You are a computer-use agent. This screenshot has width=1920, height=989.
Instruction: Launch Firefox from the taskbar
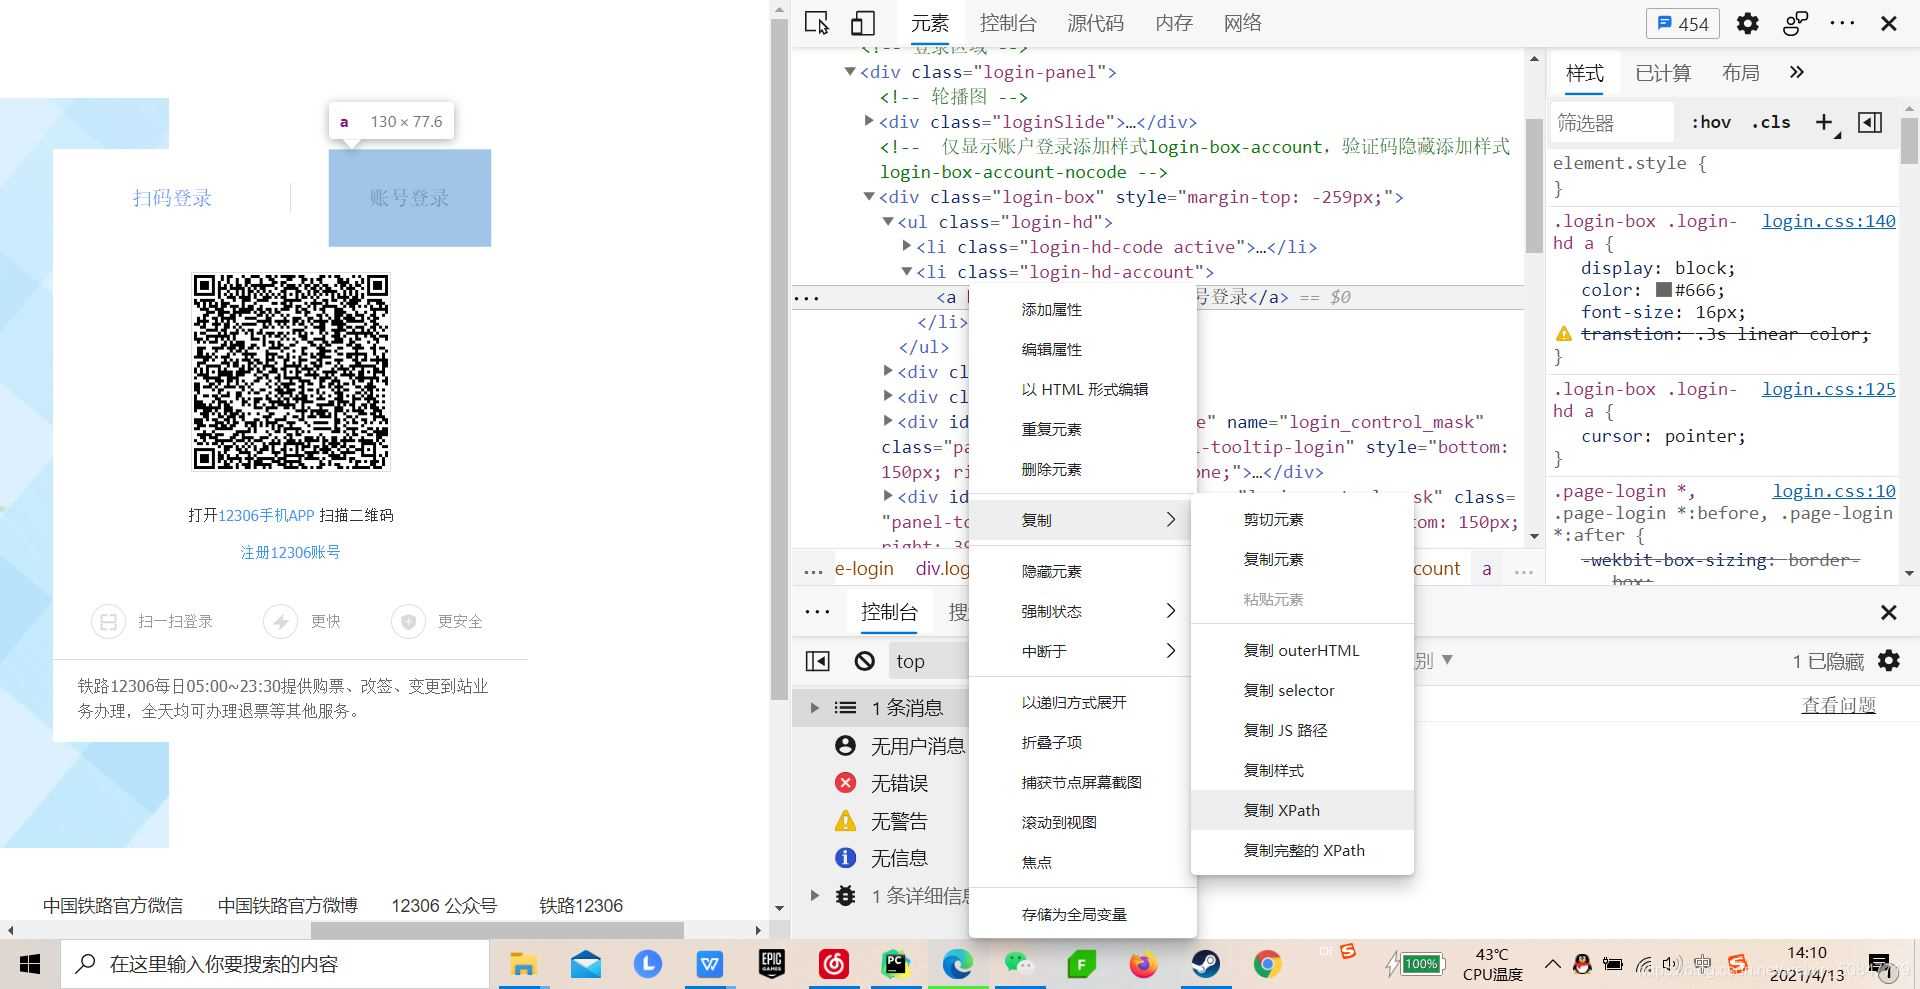(x=1143, y=963)
